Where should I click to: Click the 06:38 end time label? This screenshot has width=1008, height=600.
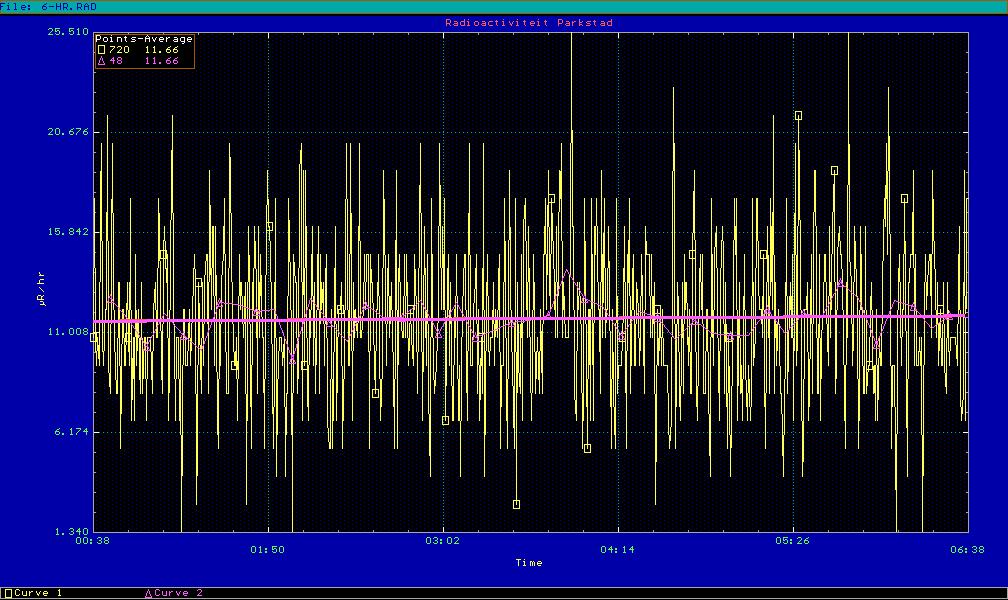[x=967, y=549]
